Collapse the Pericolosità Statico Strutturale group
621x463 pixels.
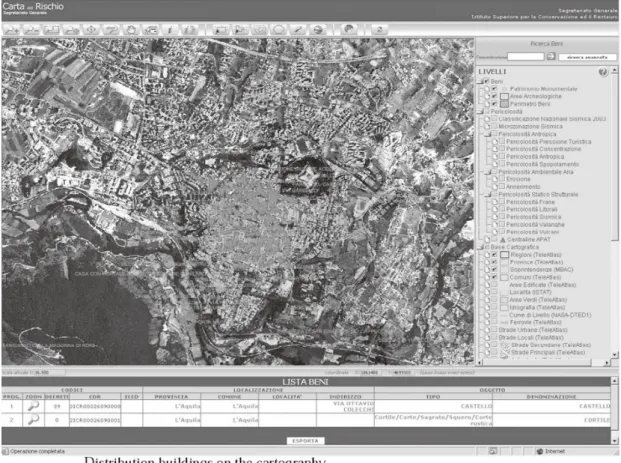pos(488,194)
